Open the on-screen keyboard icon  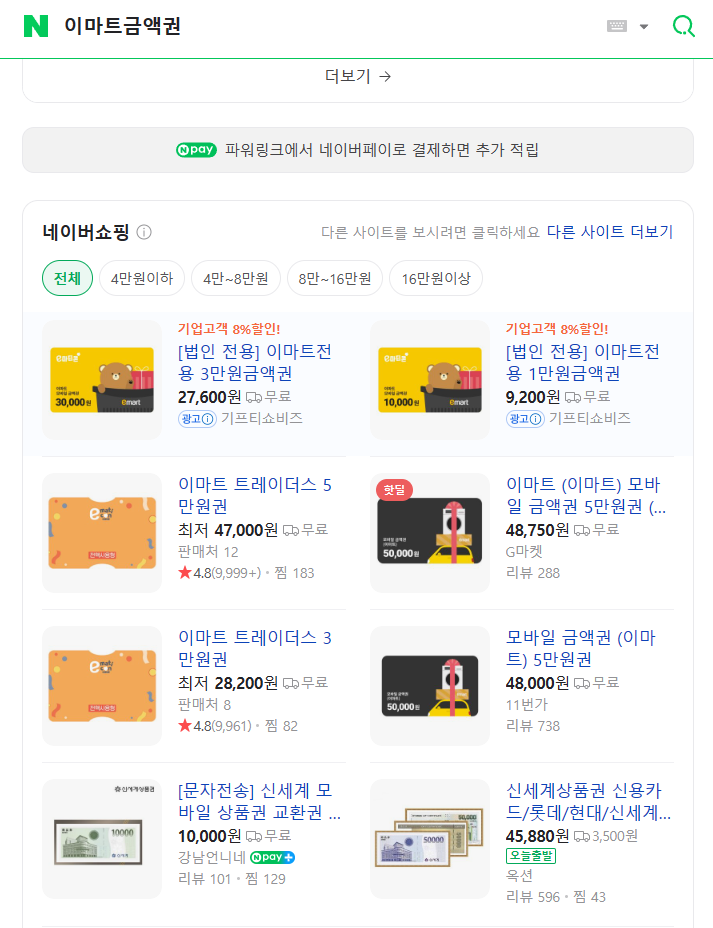(x=617, y=26)
